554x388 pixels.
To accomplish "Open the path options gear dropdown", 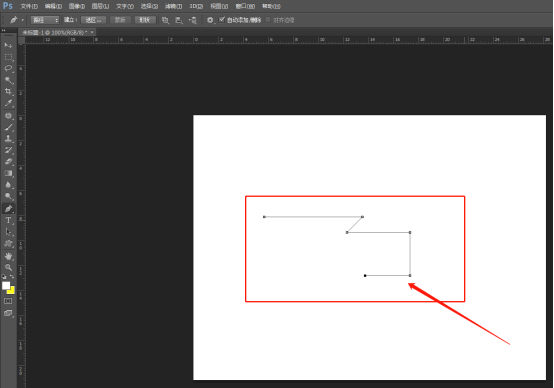I will point(210,20).
